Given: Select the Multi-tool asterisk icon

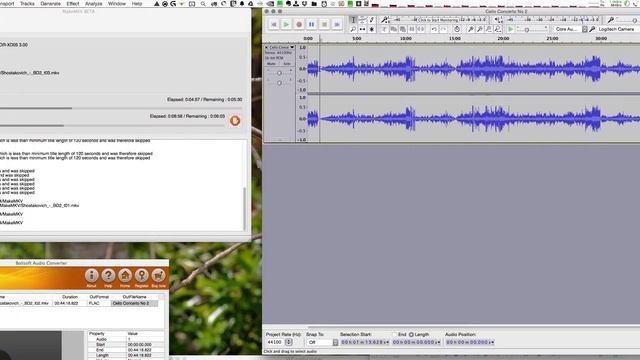Looking at the screenshot, I should click(371, 29).
